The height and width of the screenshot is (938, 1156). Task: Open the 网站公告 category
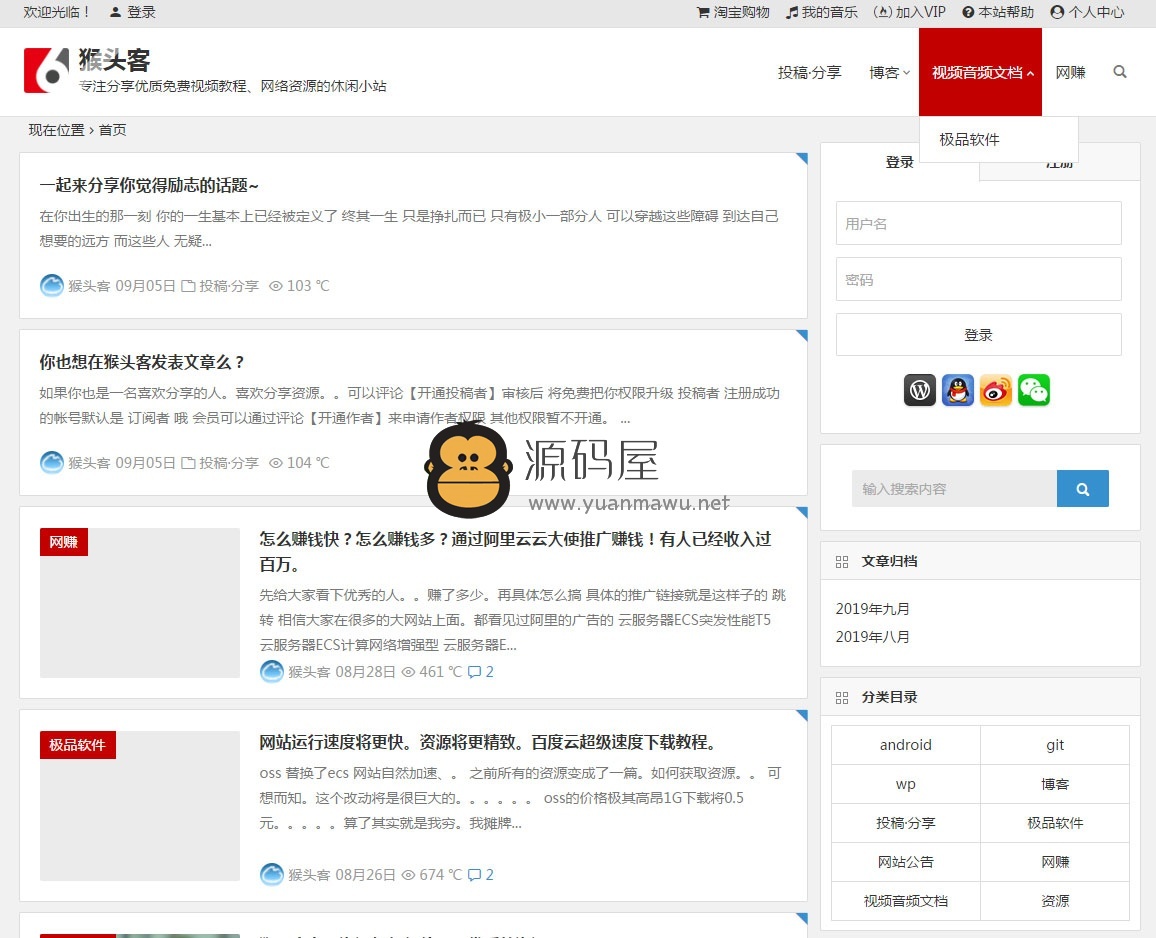point(905,862)
